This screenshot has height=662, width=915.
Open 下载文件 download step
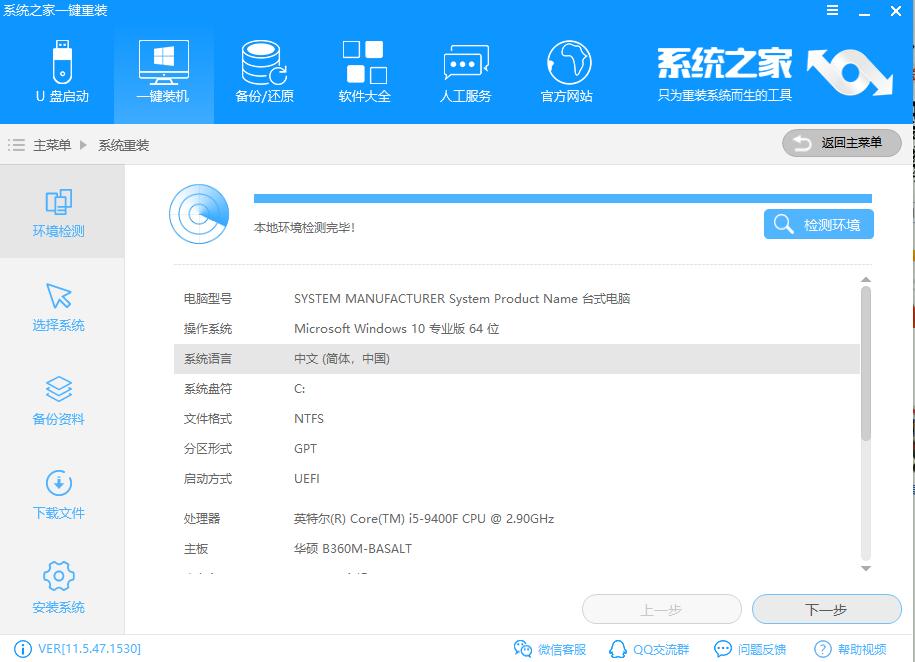[x=58, y=493]
